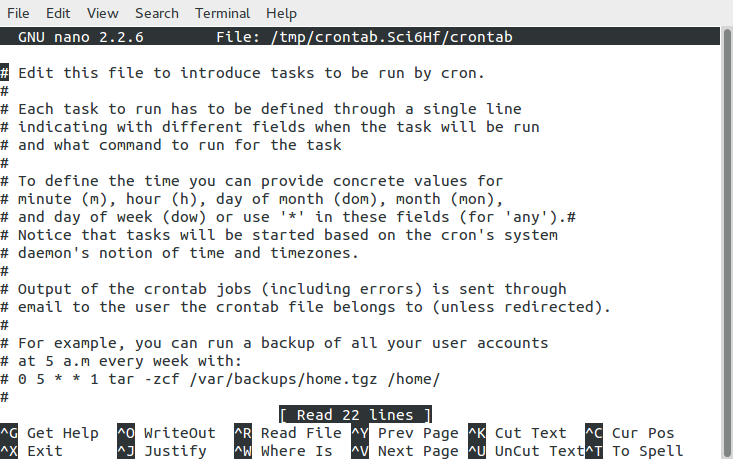Viewport: 733px width, 459px height.
Task: Open the Terminal menu
Action: coord(223,13)
